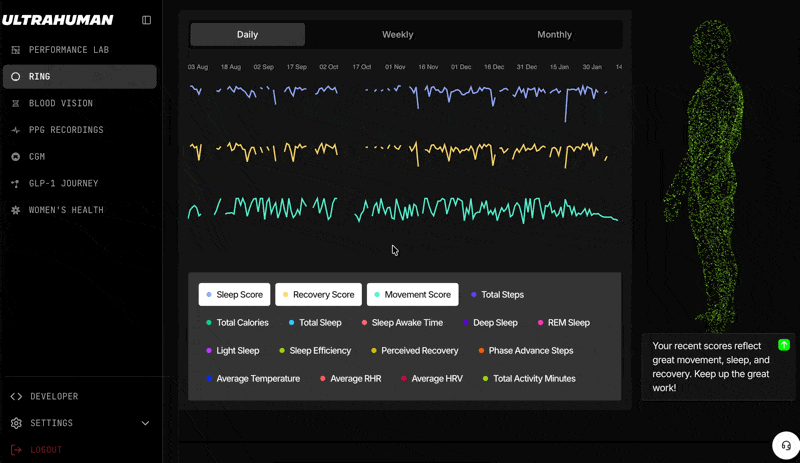800x463 pixels.
Task: Switch to the Daily tab
Action: pos(247,35)
